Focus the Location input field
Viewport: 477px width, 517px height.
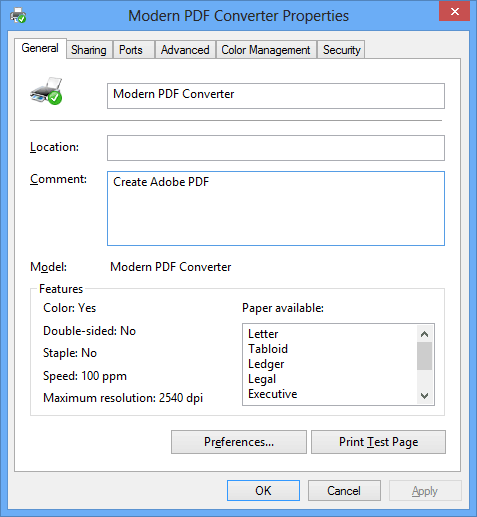[x=276, y=148]
